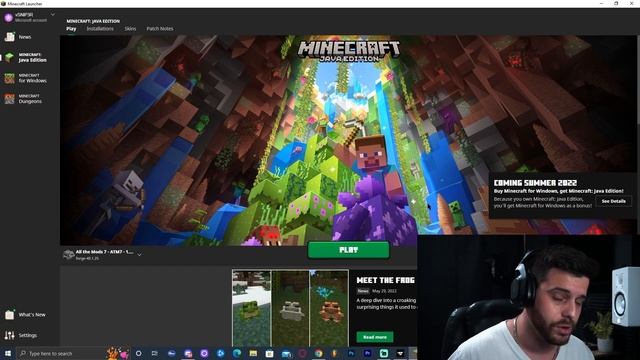Switch to the Patch Notes tab
Image resolution: width=640 pixels, height=360 pixels.
tap(160, 29)
